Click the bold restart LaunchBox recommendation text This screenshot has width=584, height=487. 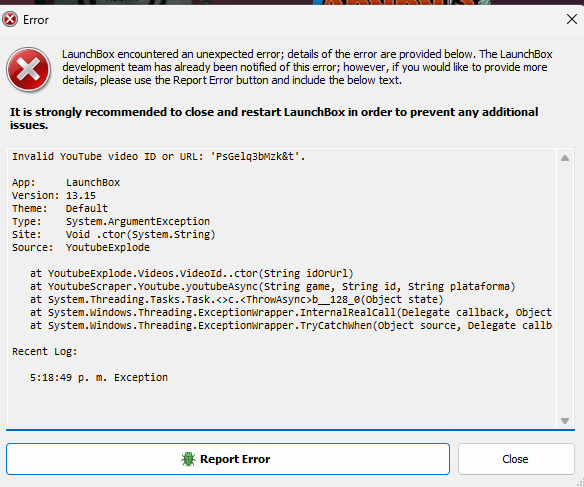coord(274,118)
